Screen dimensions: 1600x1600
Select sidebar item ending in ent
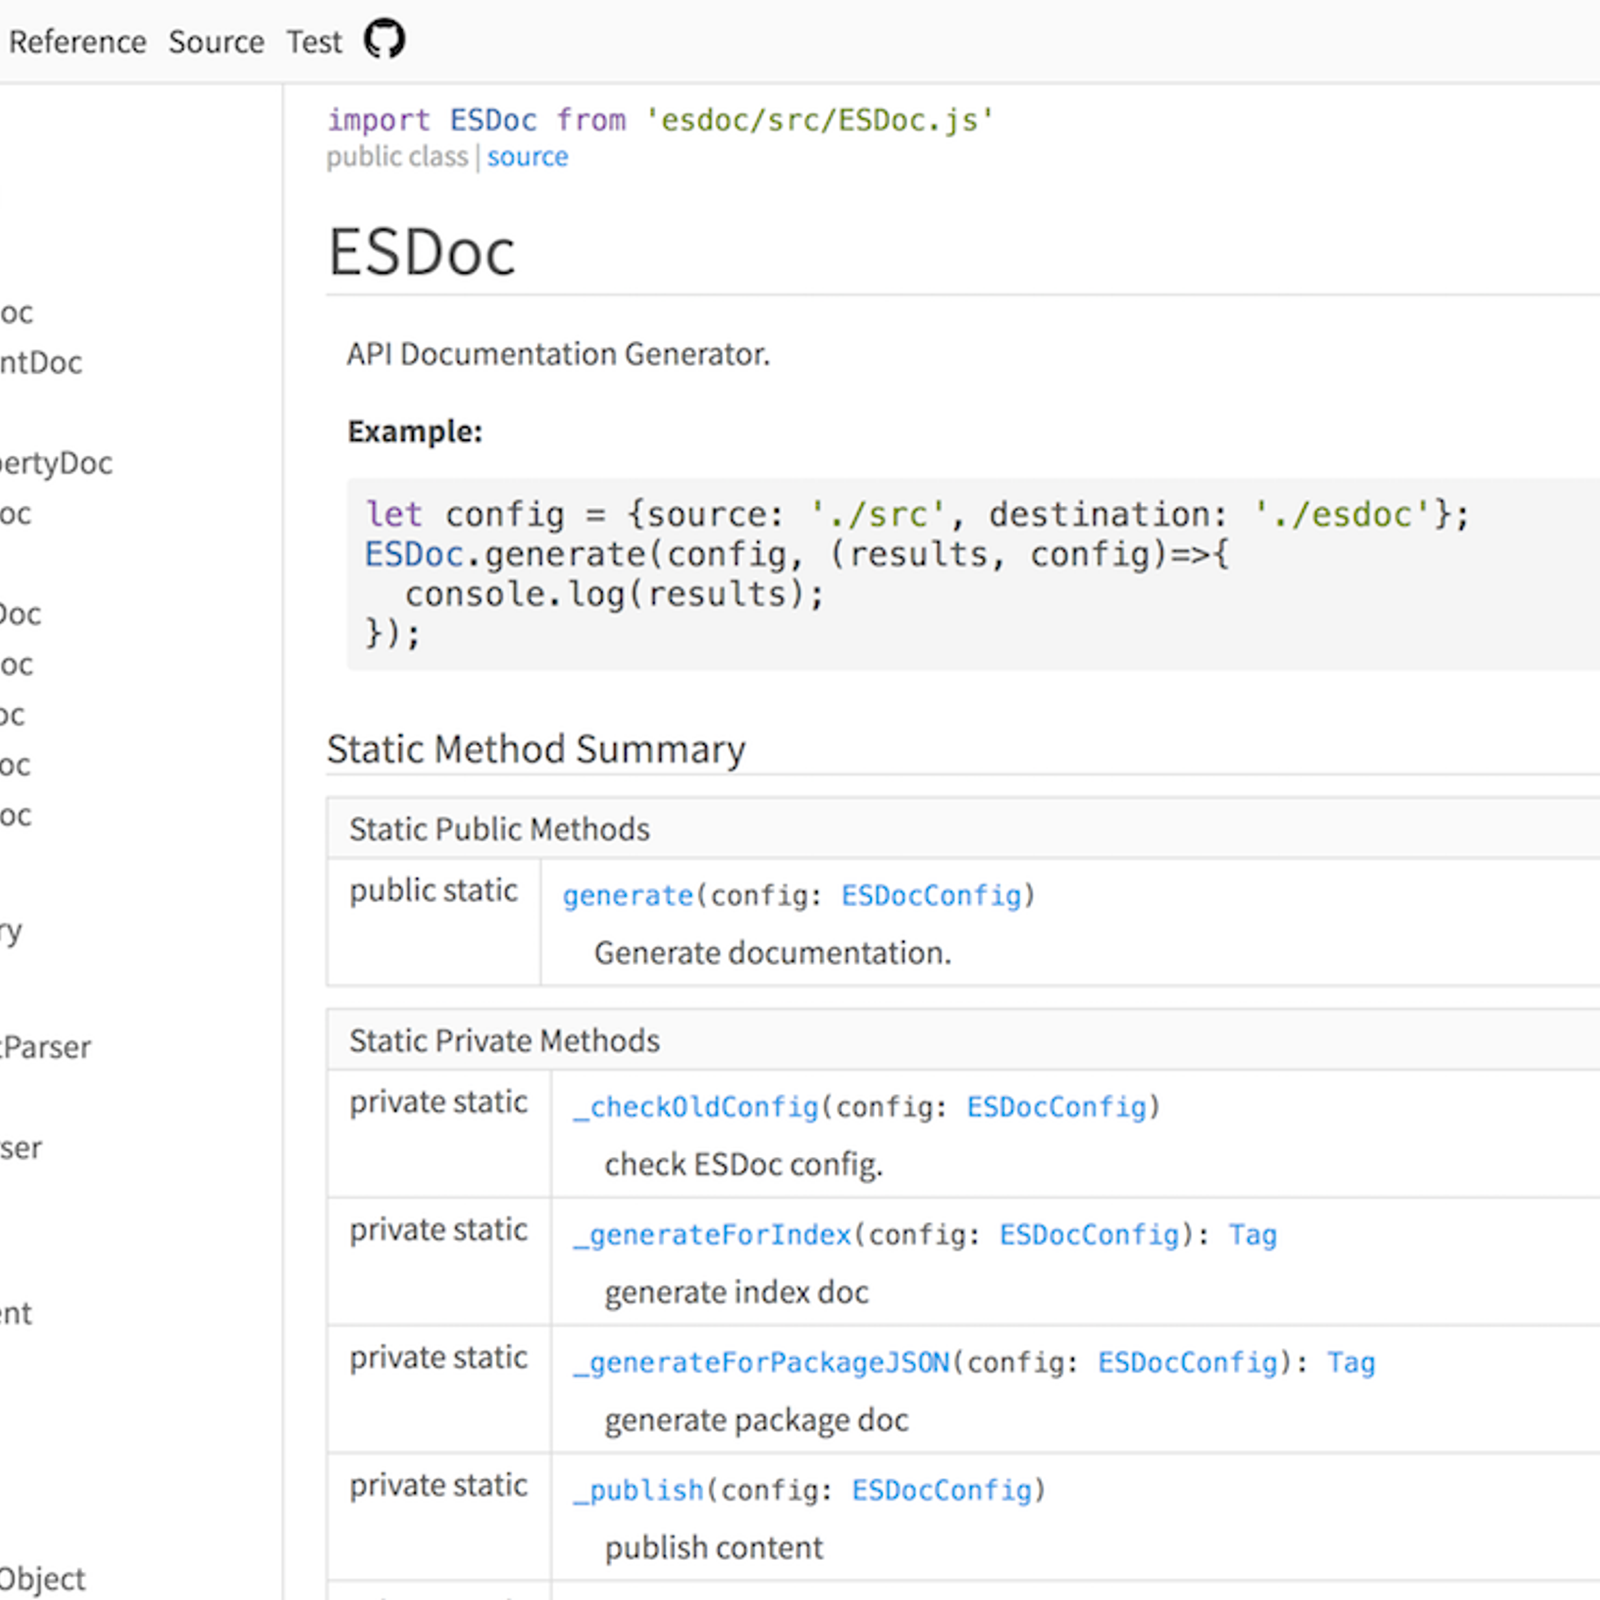click(15, 1313)
